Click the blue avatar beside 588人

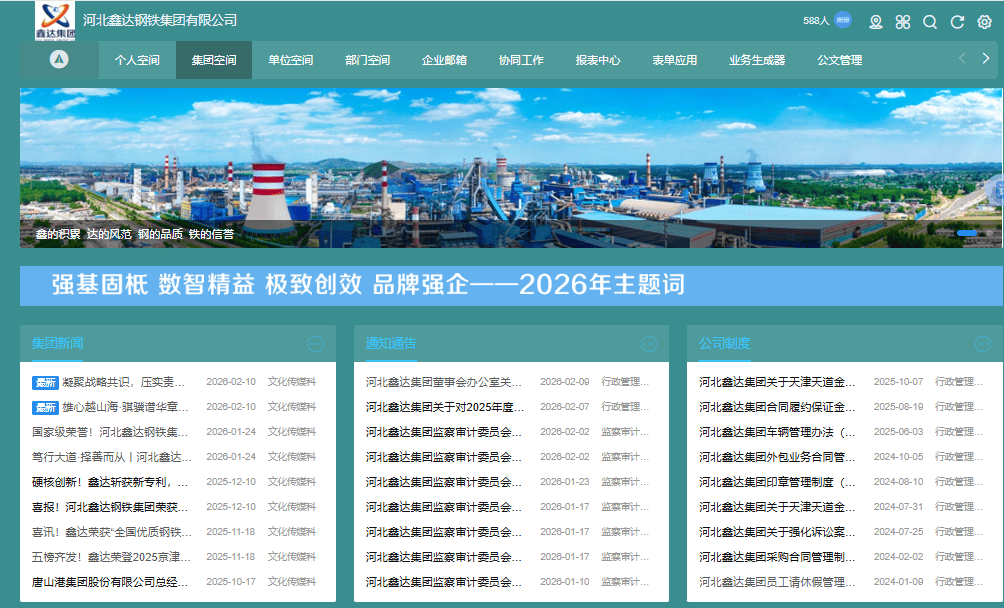843,20
